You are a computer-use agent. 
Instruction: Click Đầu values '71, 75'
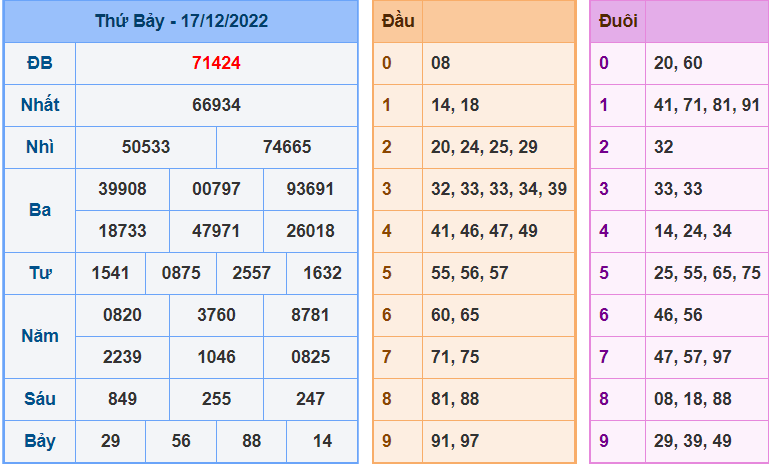(455, 357)
